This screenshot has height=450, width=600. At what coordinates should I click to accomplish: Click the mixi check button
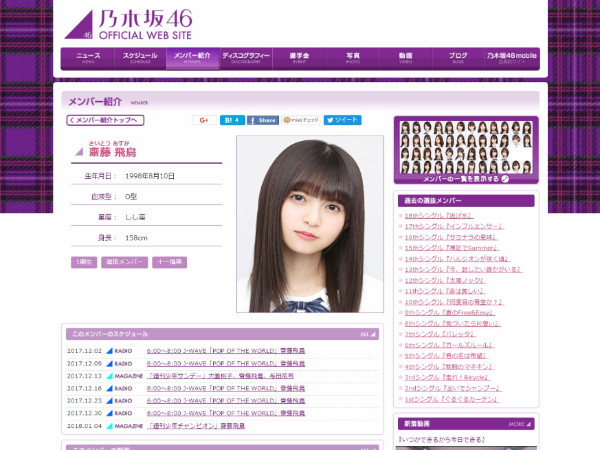300,120
